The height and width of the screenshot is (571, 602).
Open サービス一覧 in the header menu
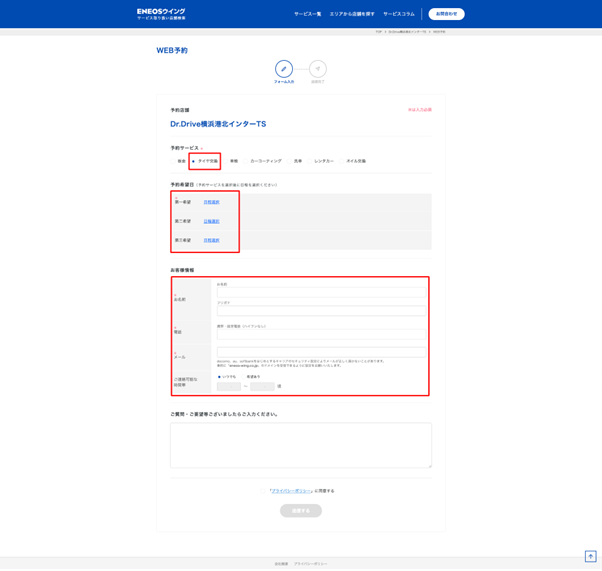point(307,14)
